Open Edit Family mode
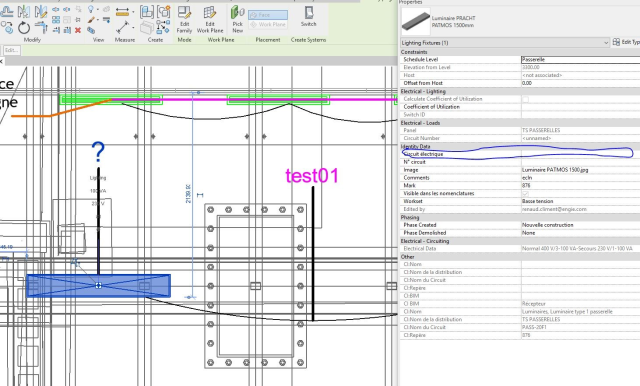This screenshot has width=640, height=386. point(184,19)
